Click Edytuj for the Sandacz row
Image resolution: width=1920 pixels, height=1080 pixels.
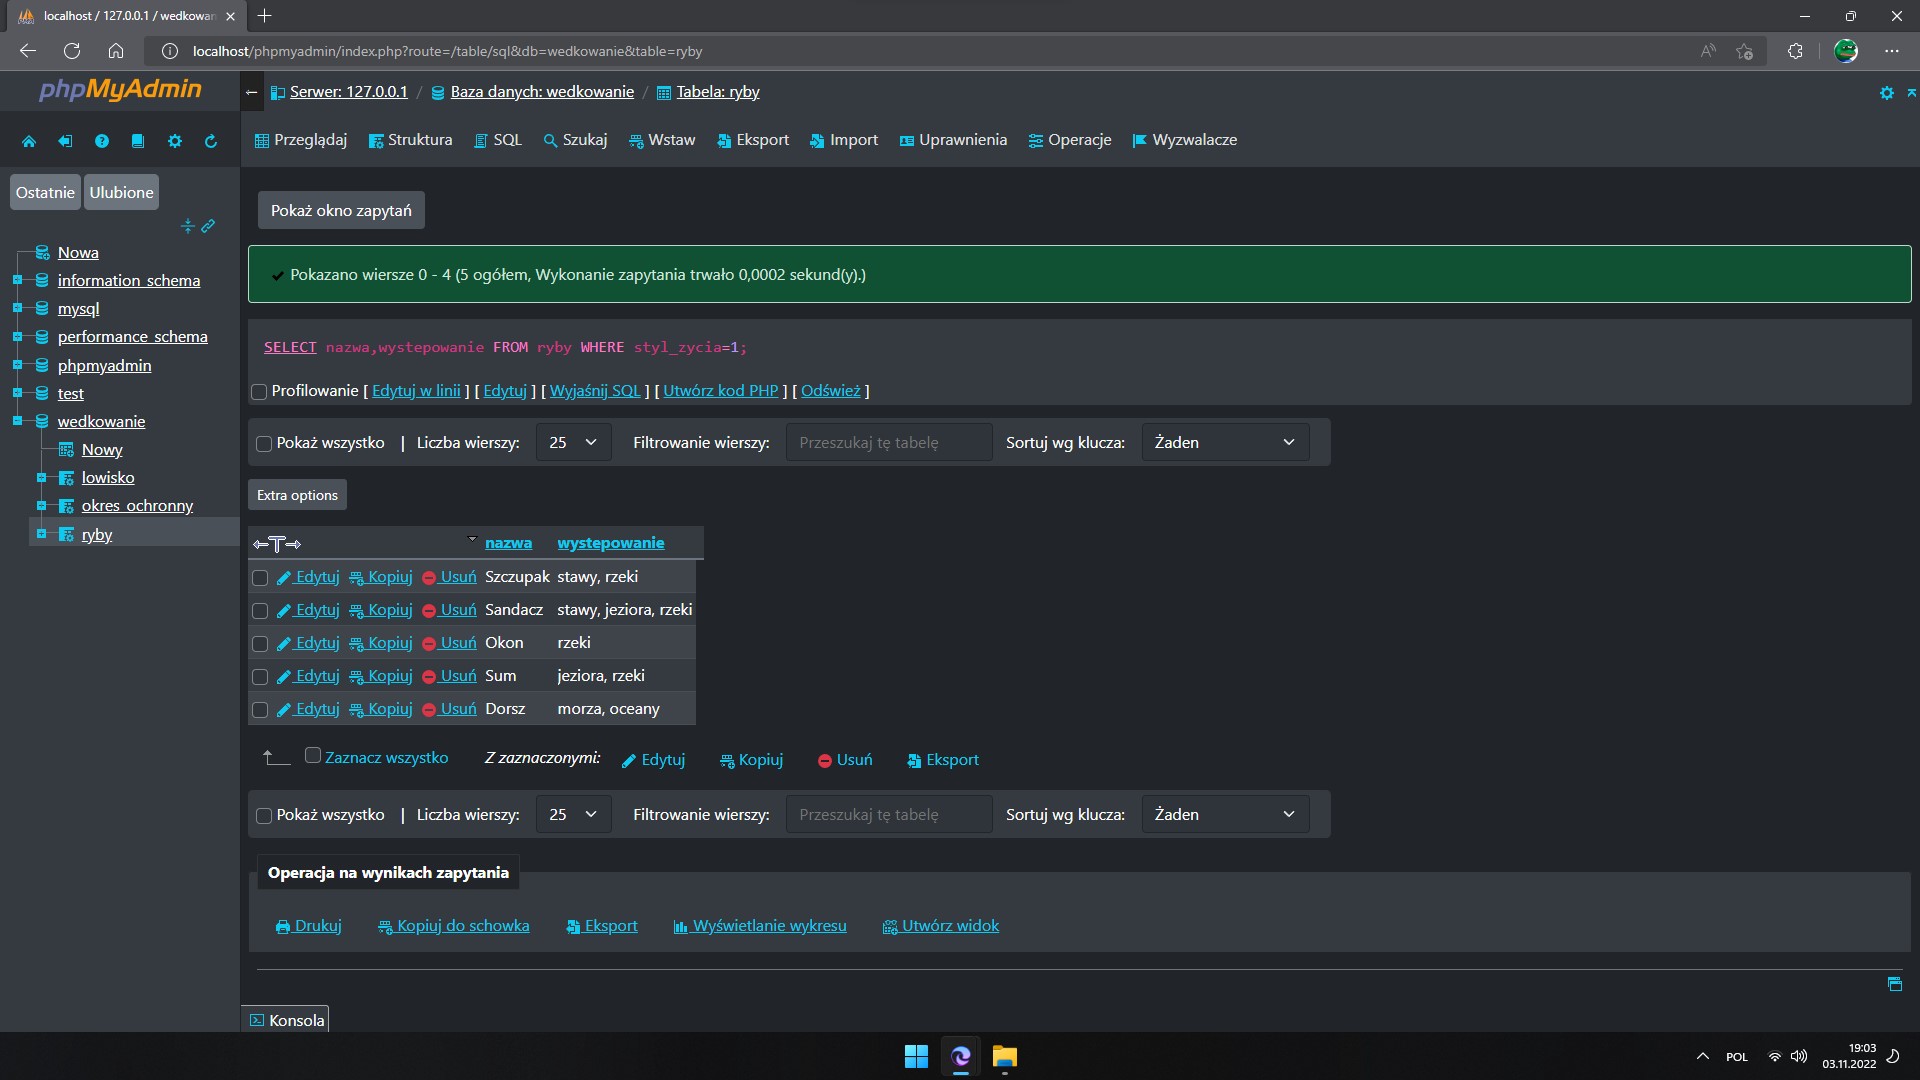308,610
